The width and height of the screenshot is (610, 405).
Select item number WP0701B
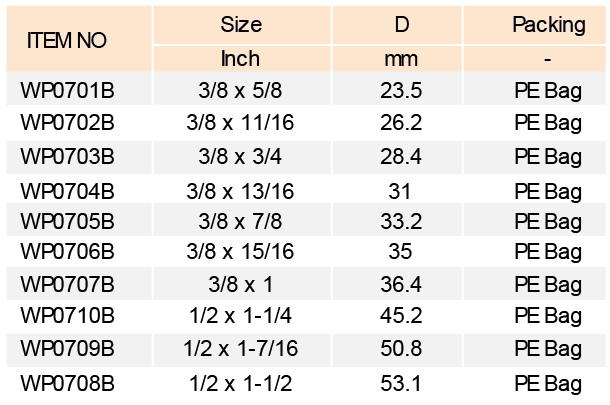click(x=67, y=91)
